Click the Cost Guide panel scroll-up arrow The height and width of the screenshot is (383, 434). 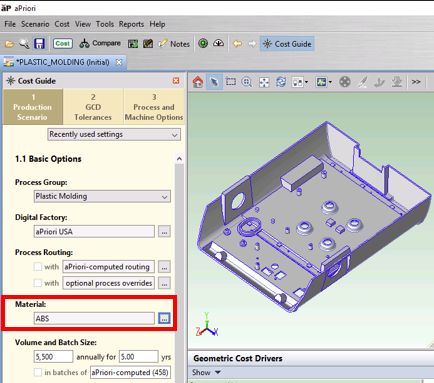click(x=179, y=159)
